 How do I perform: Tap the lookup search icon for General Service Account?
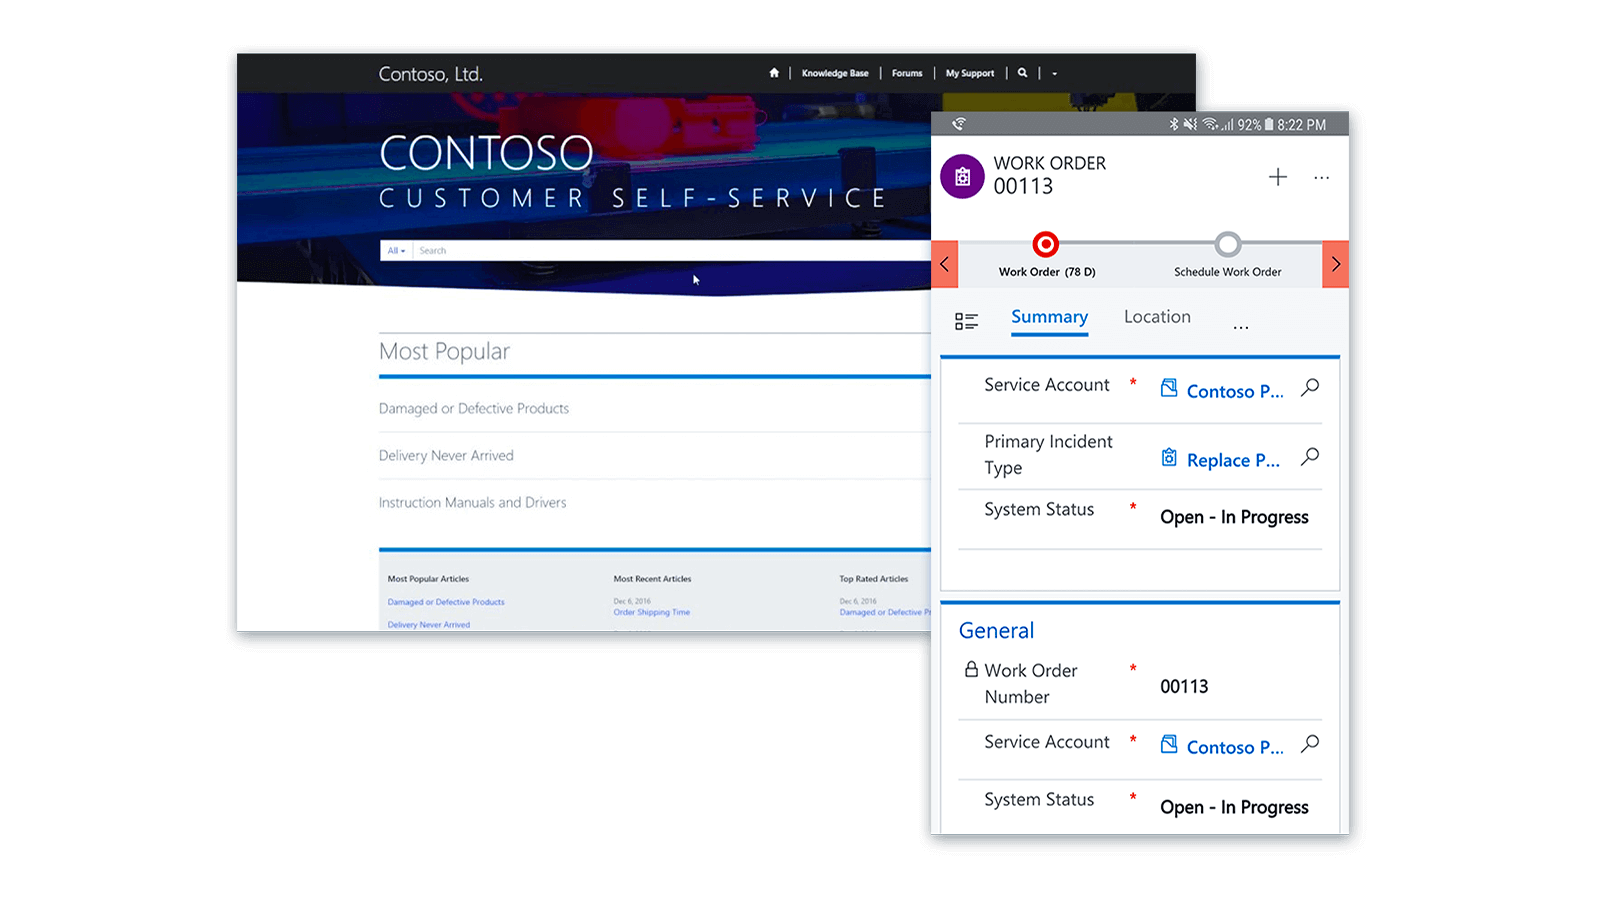click(1310, 744)
